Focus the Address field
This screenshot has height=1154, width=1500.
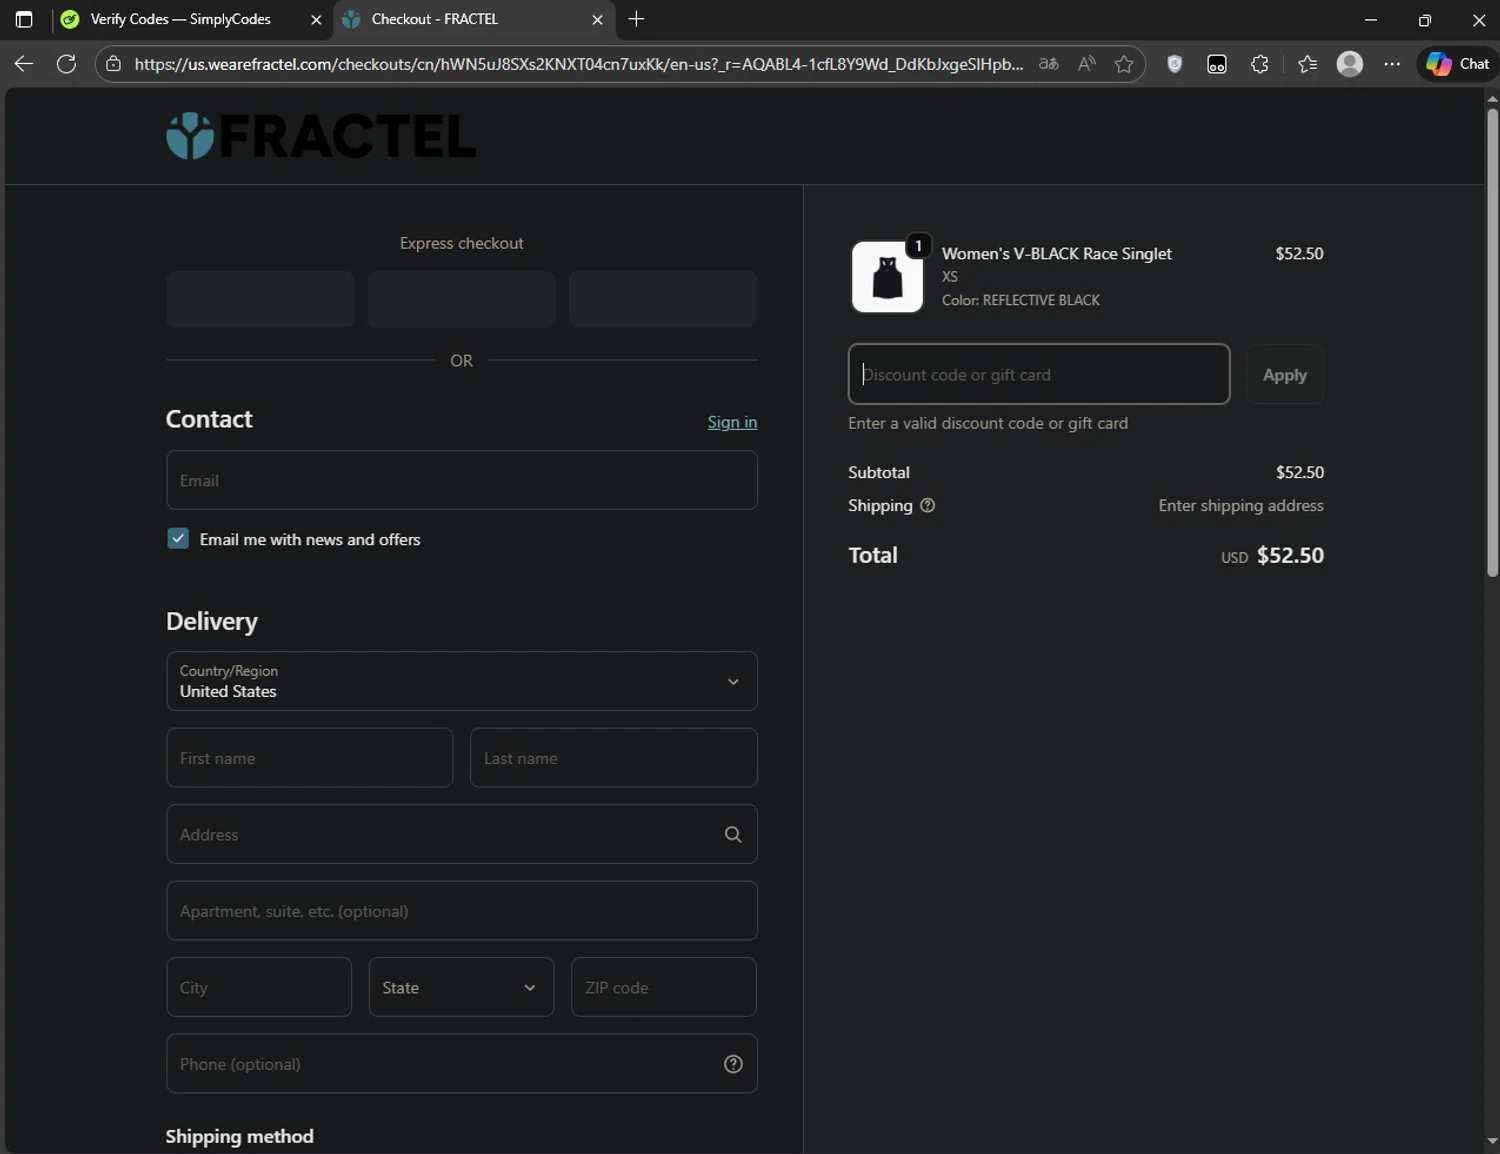(462, 834)
